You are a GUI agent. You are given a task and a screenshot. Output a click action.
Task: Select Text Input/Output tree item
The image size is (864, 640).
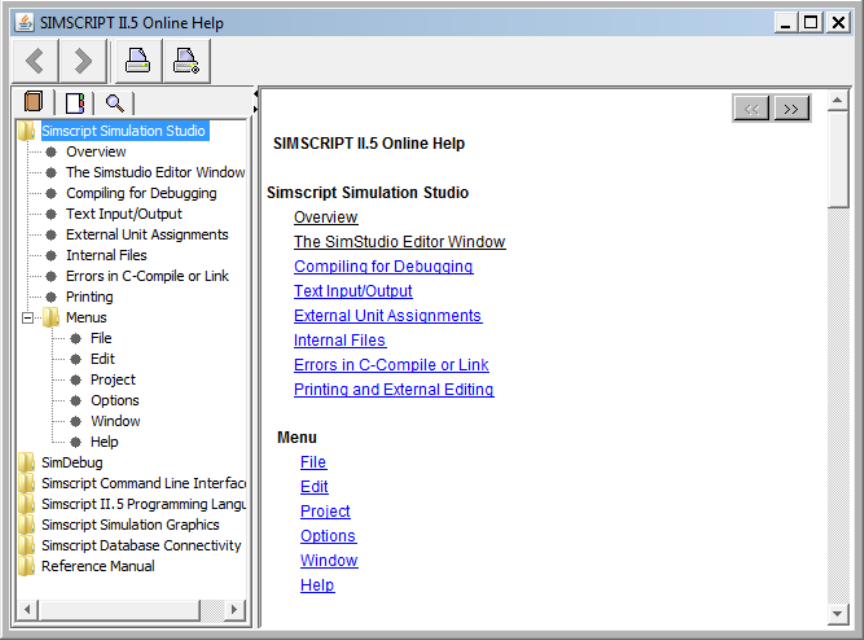coord(124,214)
